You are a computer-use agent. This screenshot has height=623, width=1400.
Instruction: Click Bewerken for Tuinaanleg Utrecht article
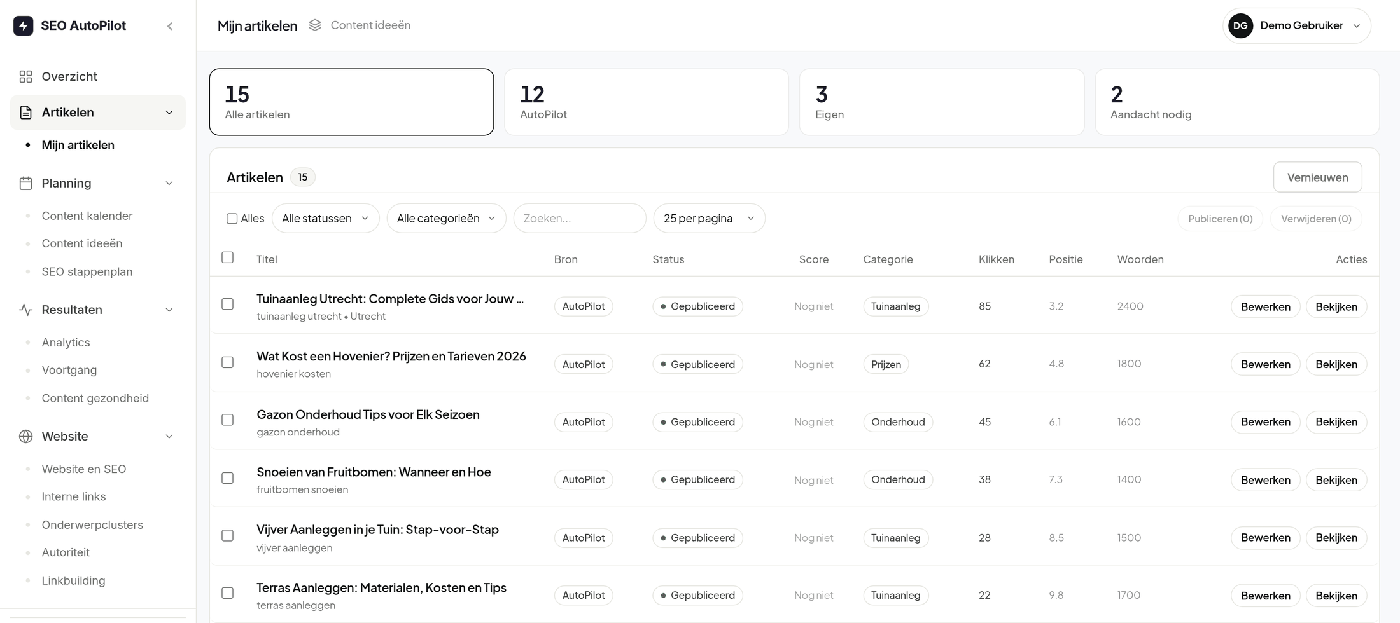click(1265, 307)
